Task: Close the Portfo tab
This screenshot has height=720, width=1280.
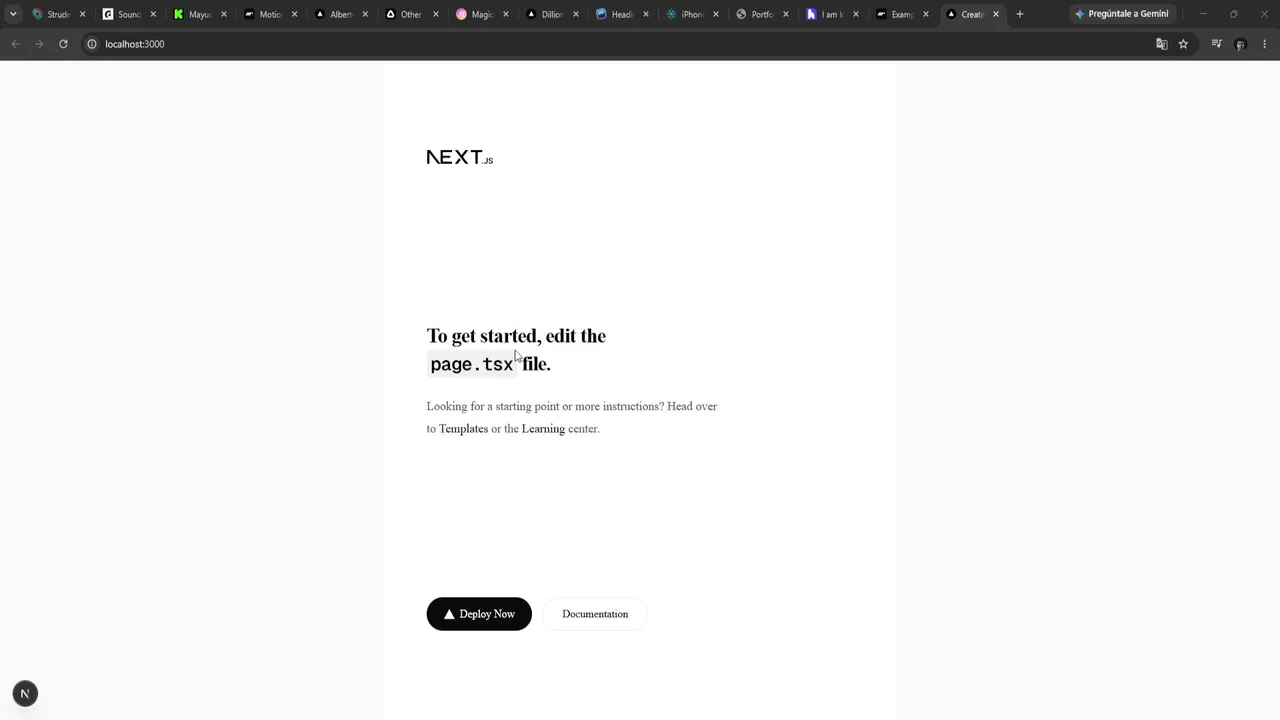Action: coord(786,14)
